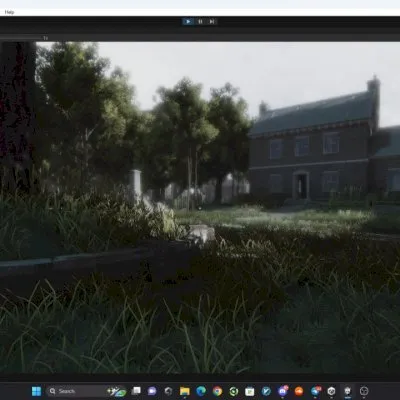Screen dimensions: 400x400
Task: Open Discord from the taskbar
Action: click(x=283, y=391)
